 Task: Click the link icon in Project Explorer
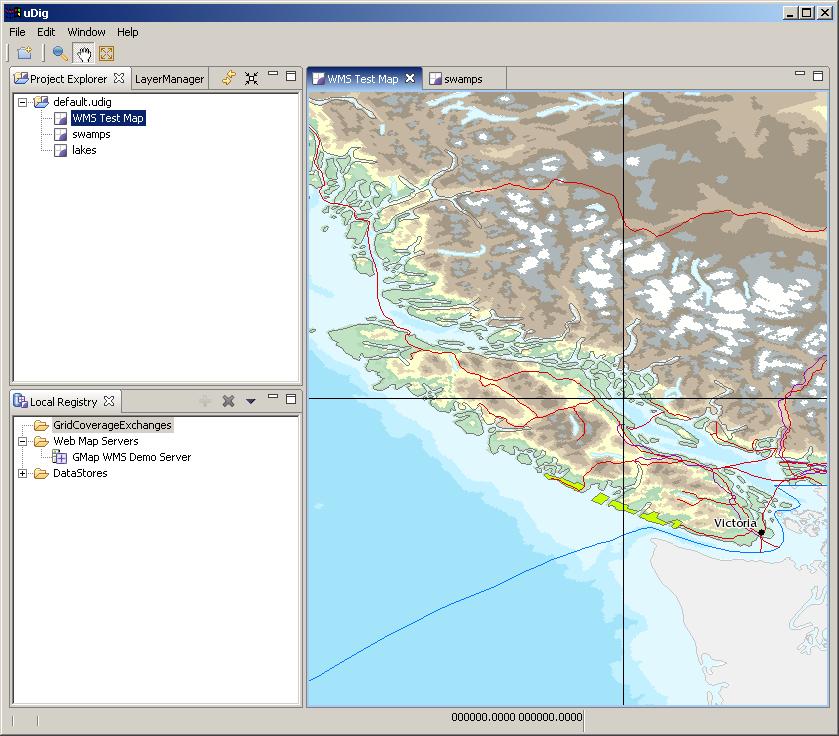pos(229,78)
